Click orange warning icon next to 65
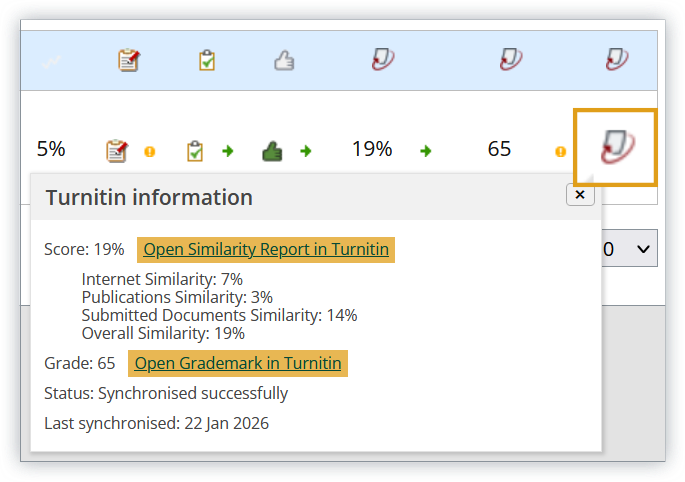Image resolution: width=685 pixels, height=482 pixels. 560,152
